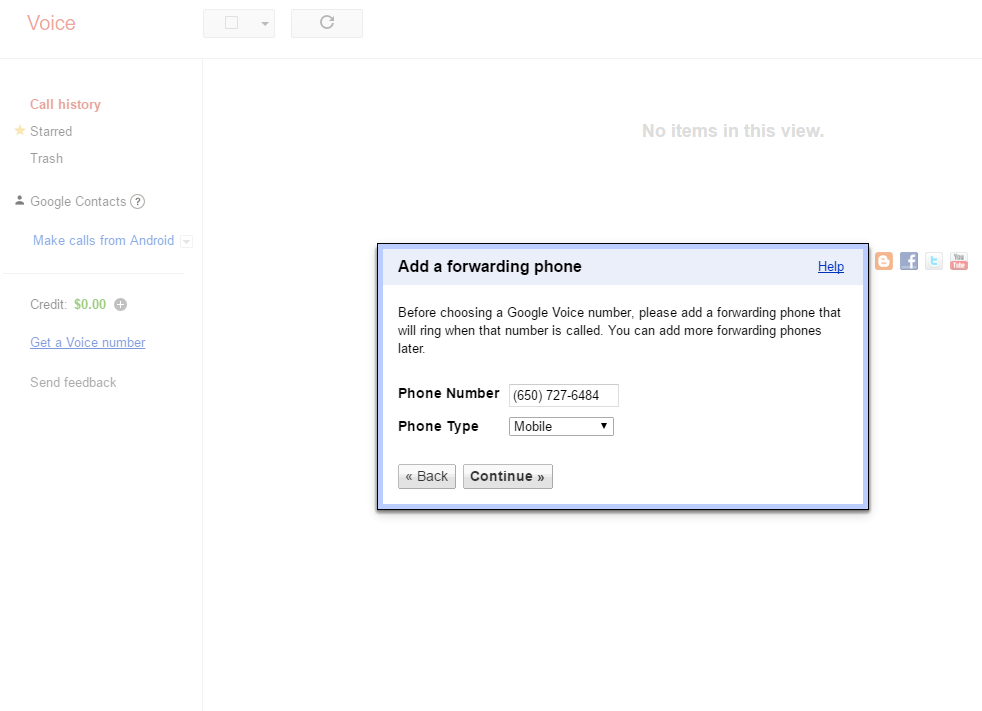982x711 pixels.
Task: Click the Phone Number label
Action: (x=448, y=393)
